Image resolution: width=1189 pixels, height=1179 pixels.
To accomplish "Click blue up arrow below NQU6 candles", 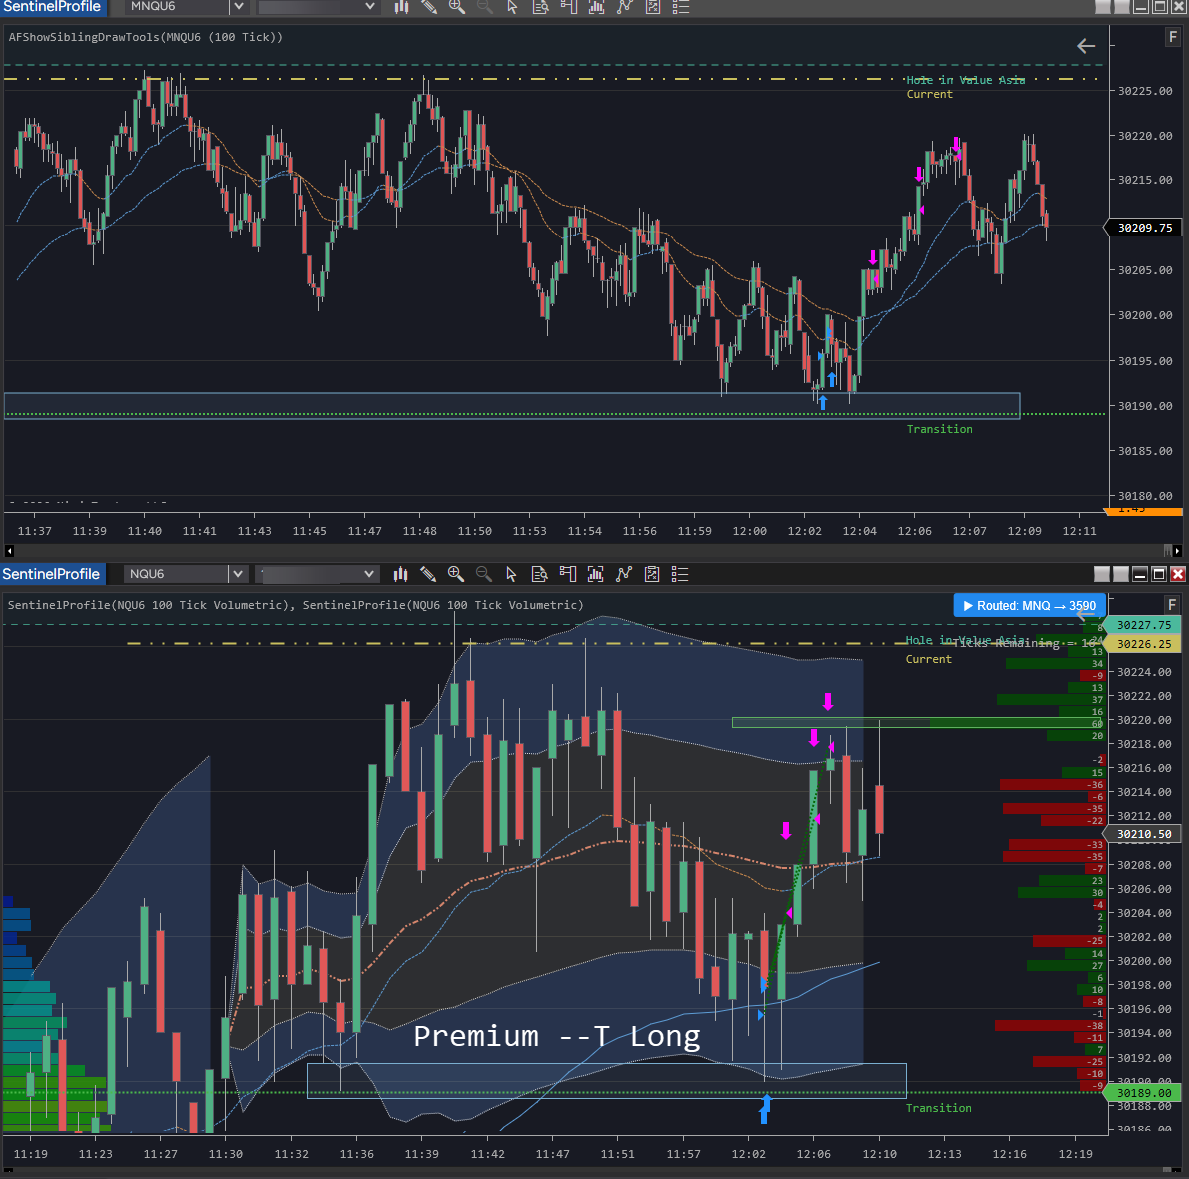I will [765, 1109].
